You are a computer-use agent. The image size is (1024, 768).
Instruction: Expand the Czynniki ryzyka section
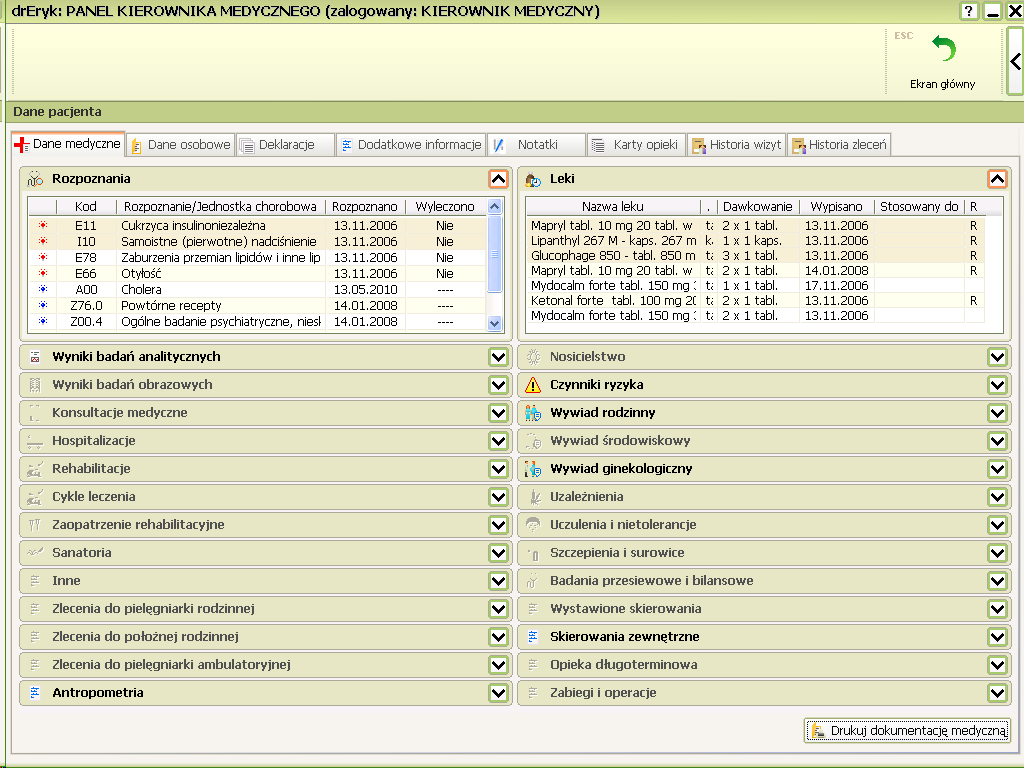997,385
